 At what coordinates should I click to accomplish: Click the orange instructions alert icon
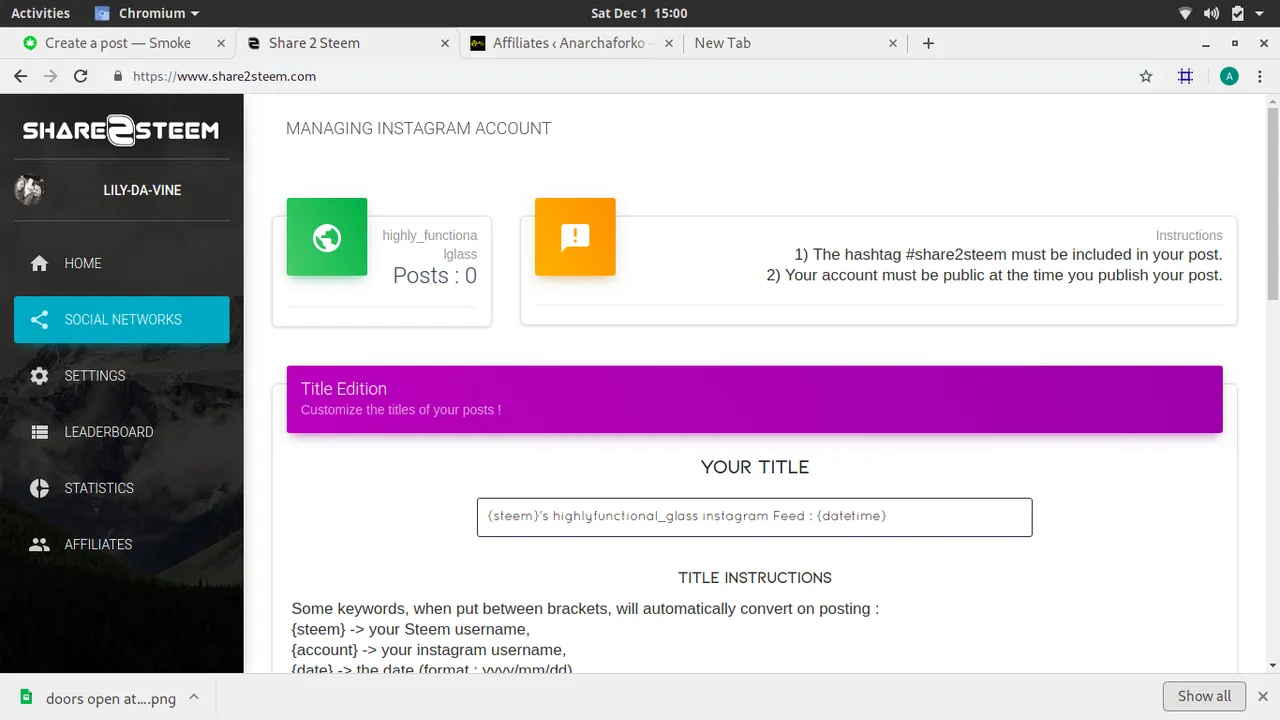tap(575, 237)
